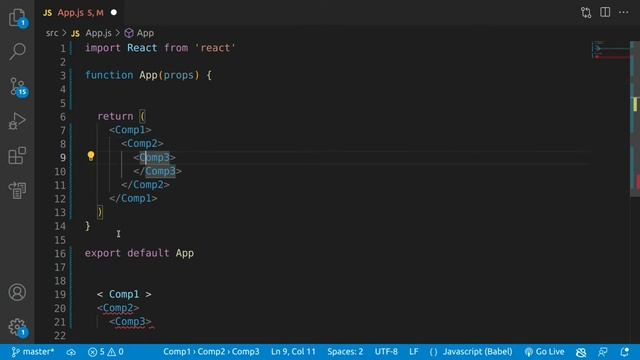Click line number 9 in gutter
The image size is (640, 360).
tap(62, 158)
